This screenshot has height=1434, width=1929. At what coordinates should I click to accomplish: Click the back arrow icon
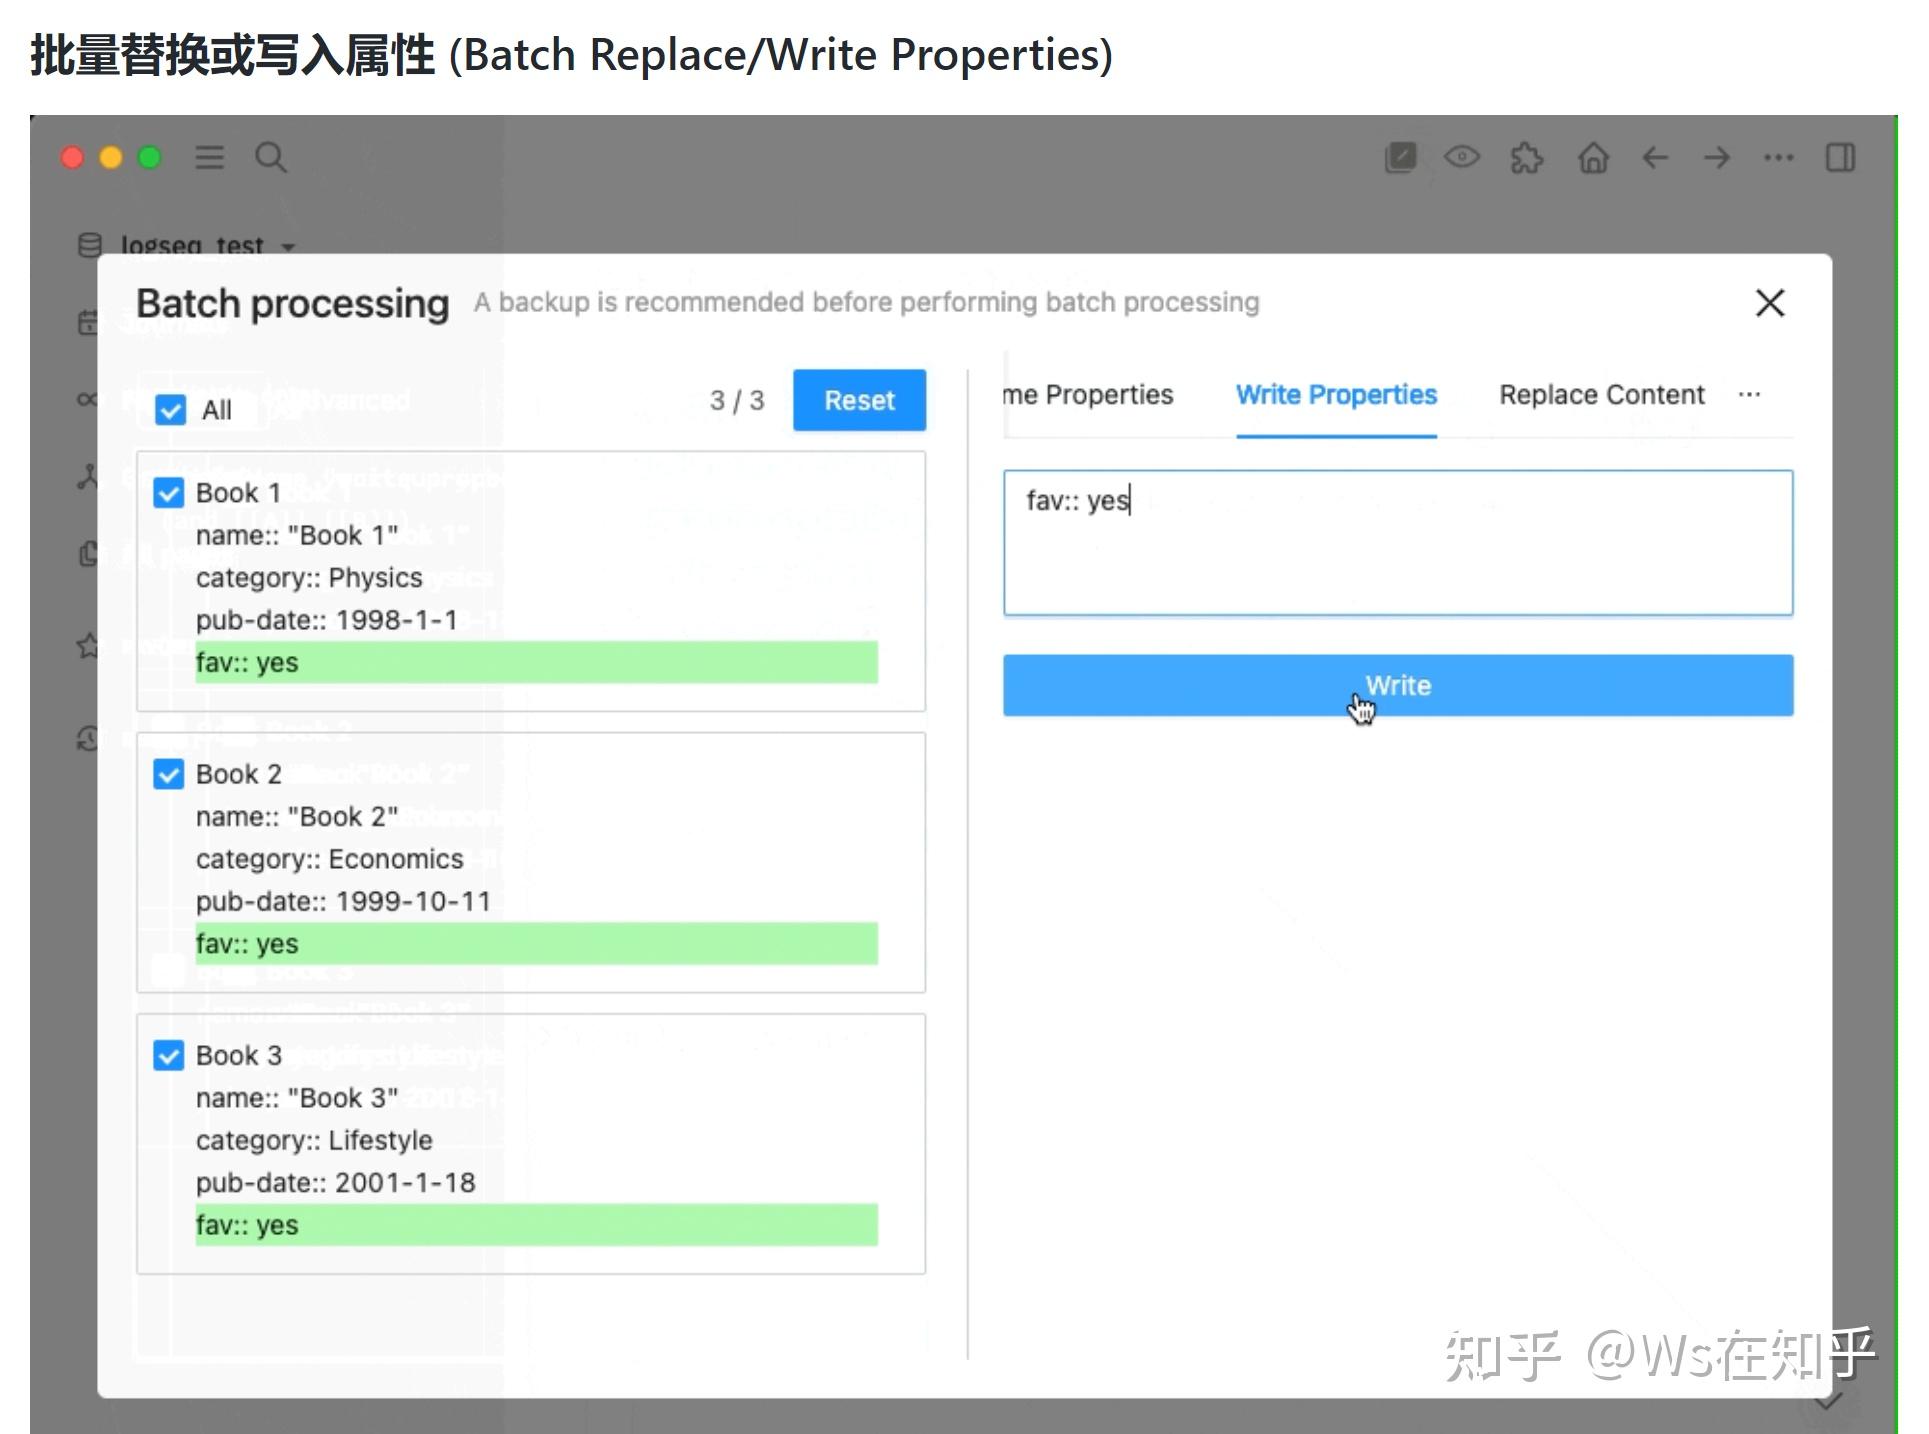tap(1655, 157)
